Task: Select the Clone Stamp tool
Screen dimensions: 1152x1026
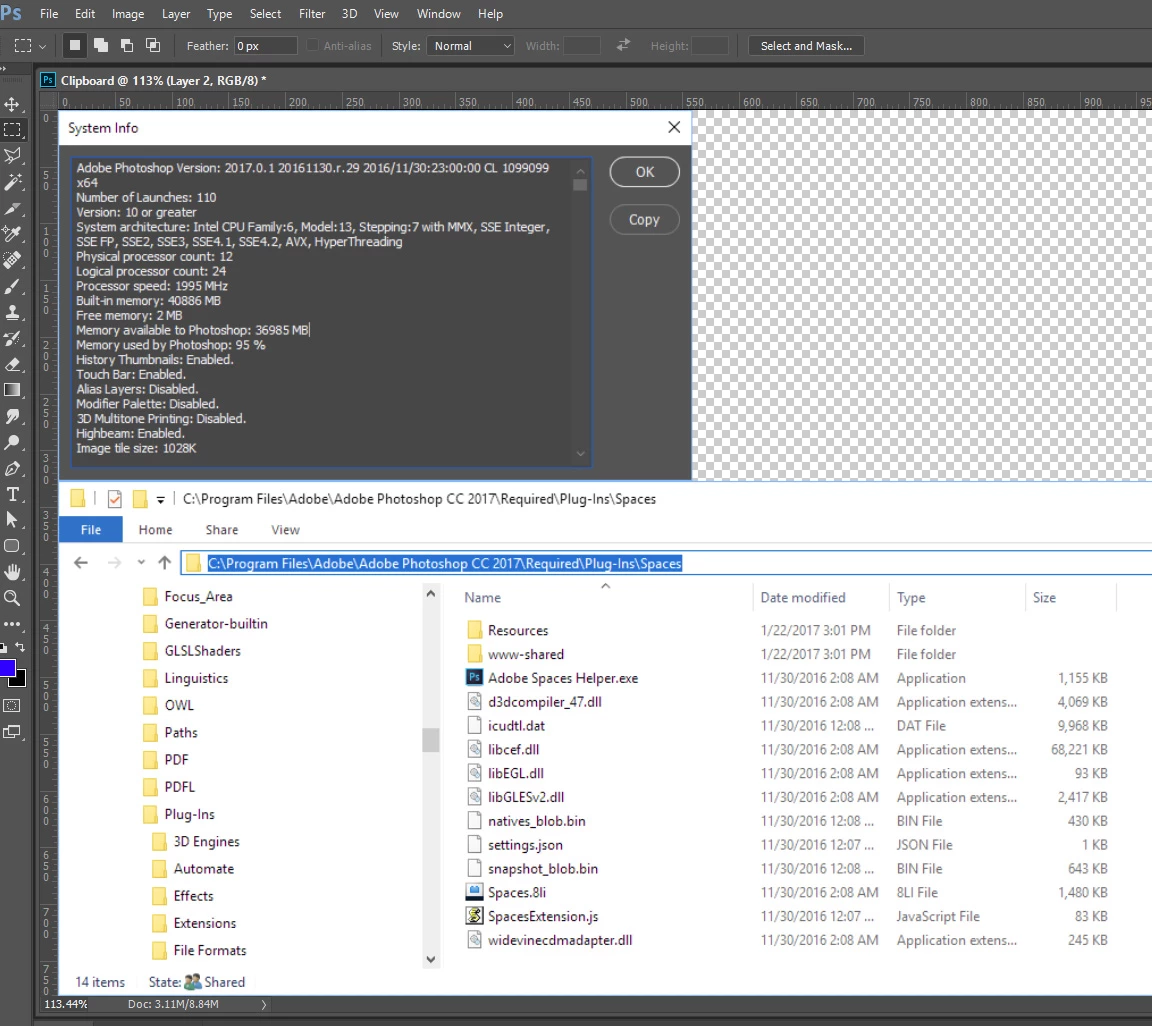Action: (12, 312)
